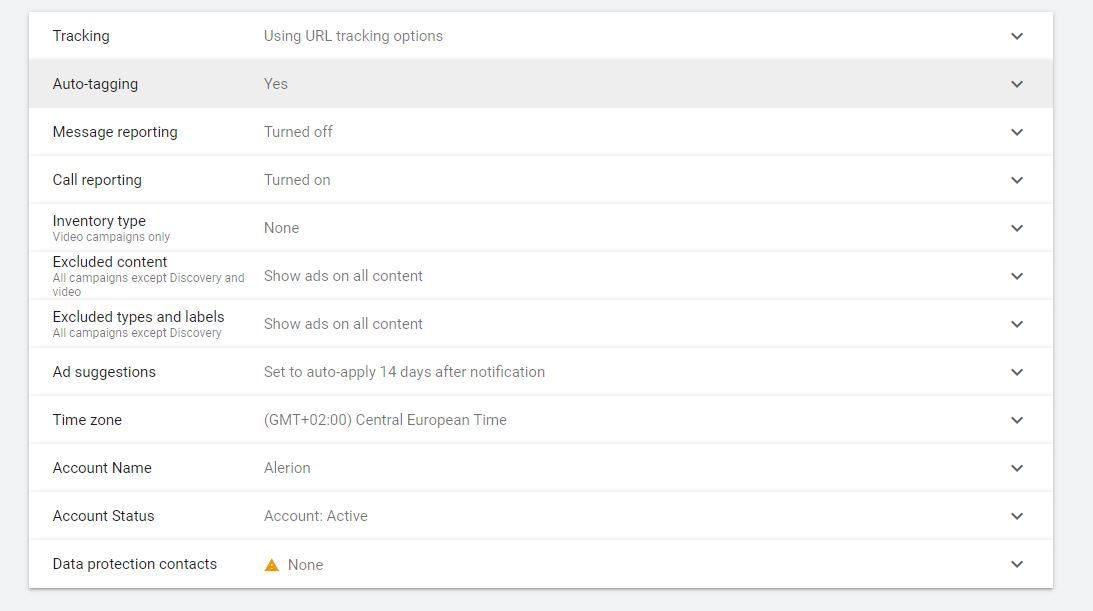The width and height of the screenshot is (1093, 611).
Task: Expand the Tracking row chevron
Action: pyautogui.click(x=1017, y=36)
